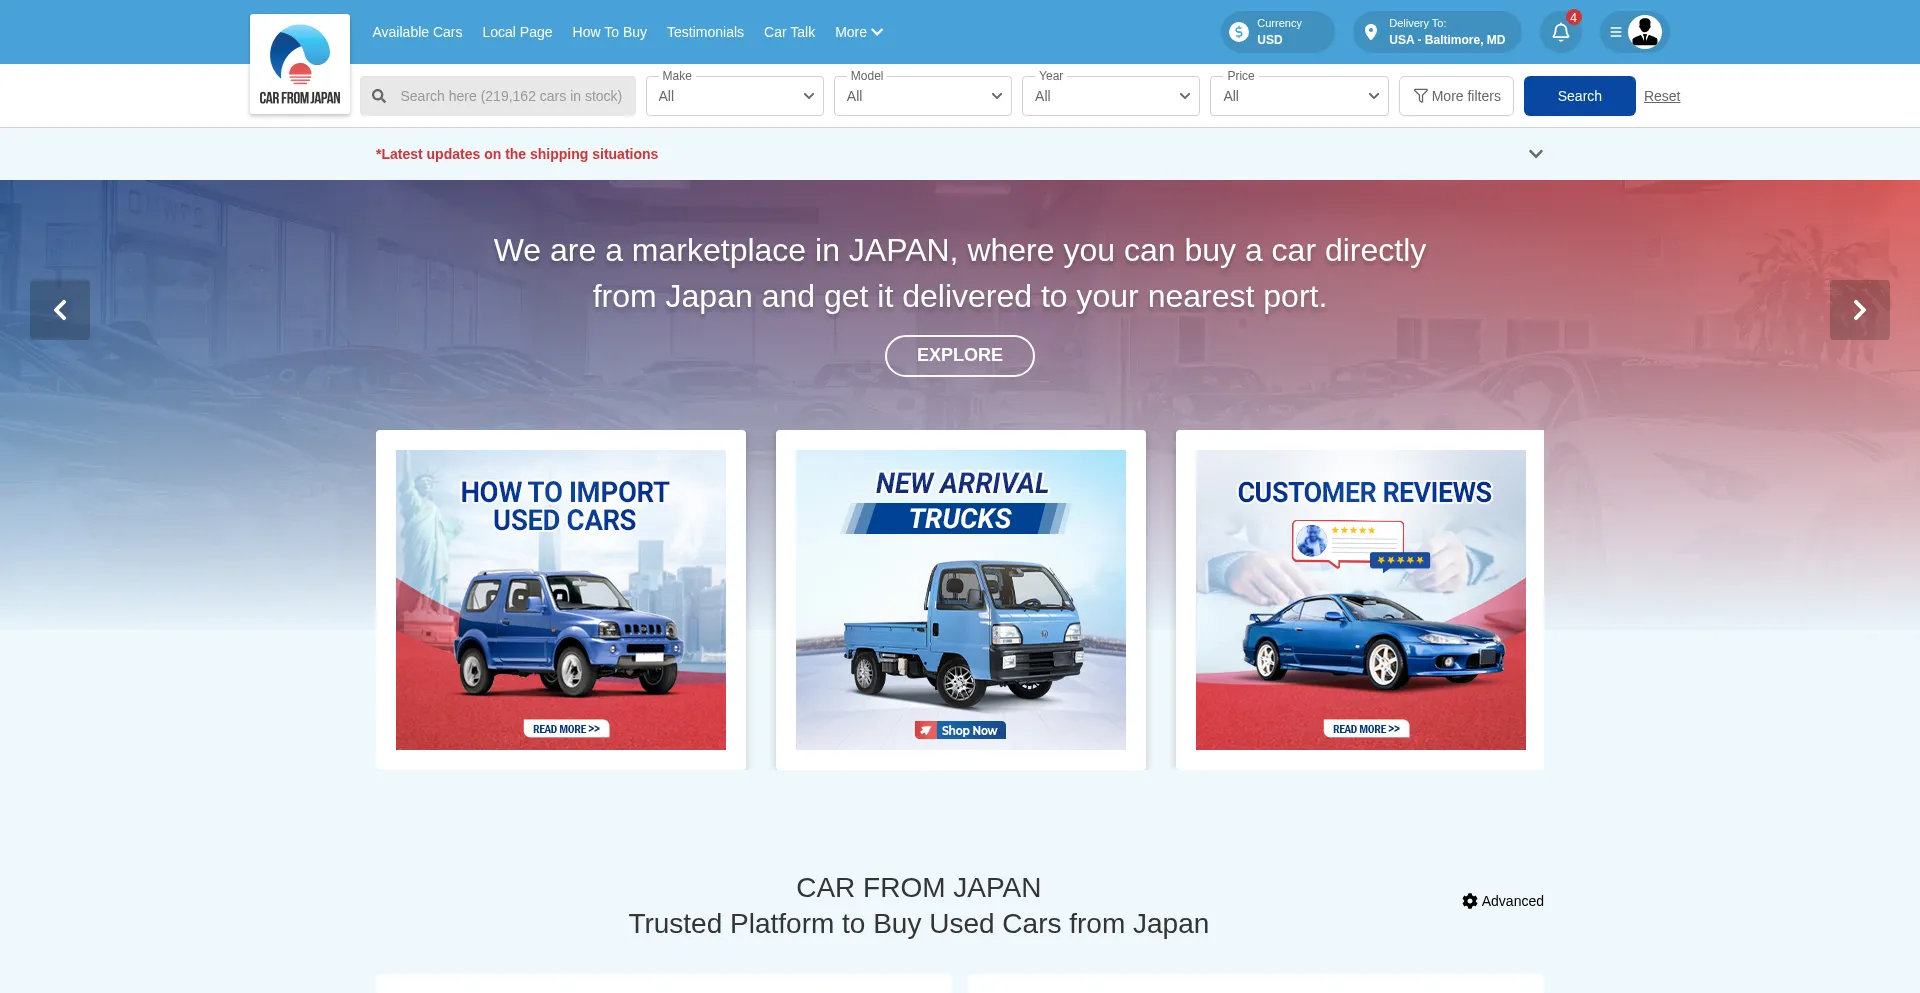Click the blue Search button
1920x993 pixels.
pos(1579,96)
